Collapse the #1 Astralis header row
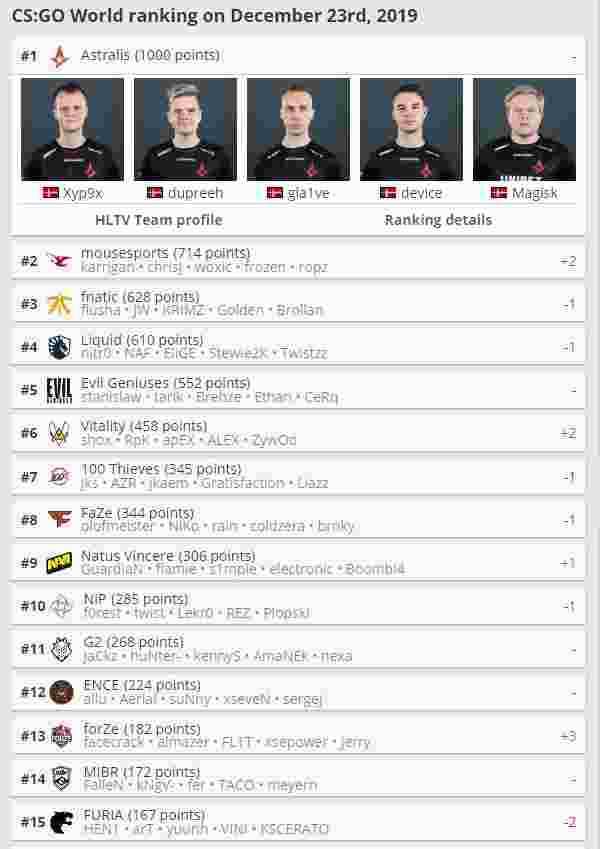600x849 pixels. pos(298,56)
